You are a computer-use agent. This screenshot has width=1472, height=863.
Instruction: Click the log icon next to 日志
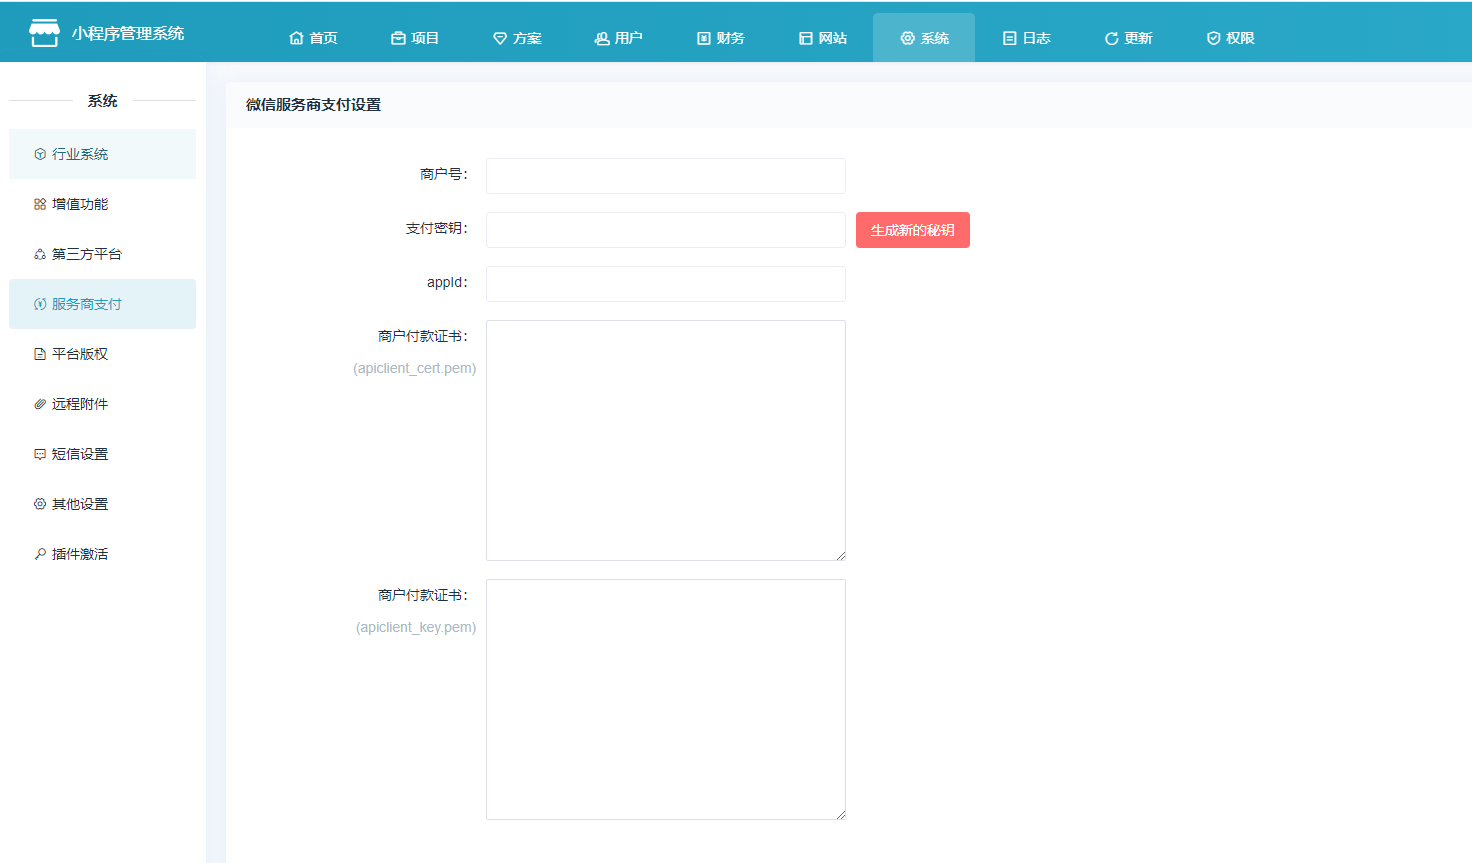point(1010,38)
